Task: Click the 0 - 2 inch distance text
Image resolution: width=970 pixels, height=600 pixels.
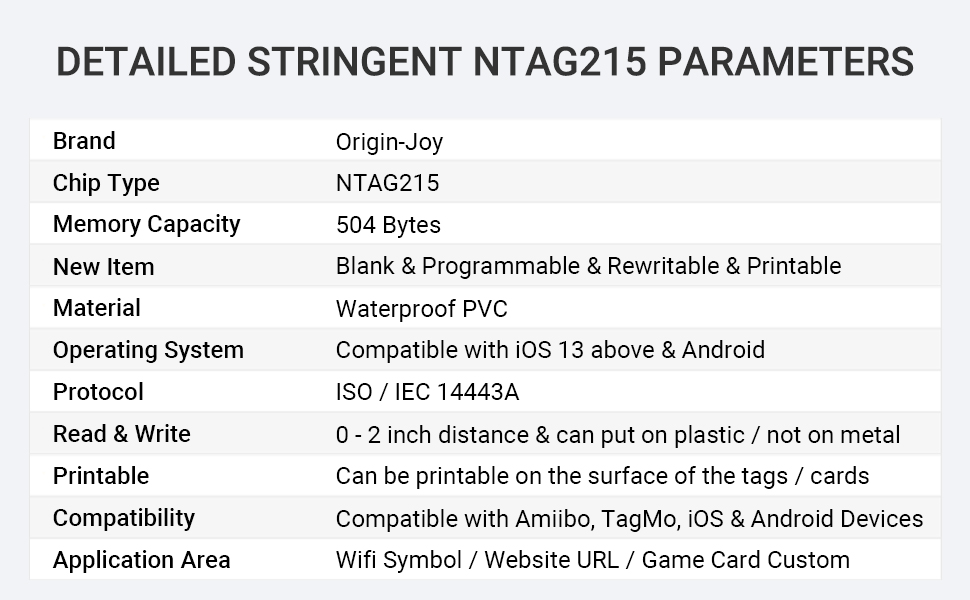Action: (x=432, y=435)
